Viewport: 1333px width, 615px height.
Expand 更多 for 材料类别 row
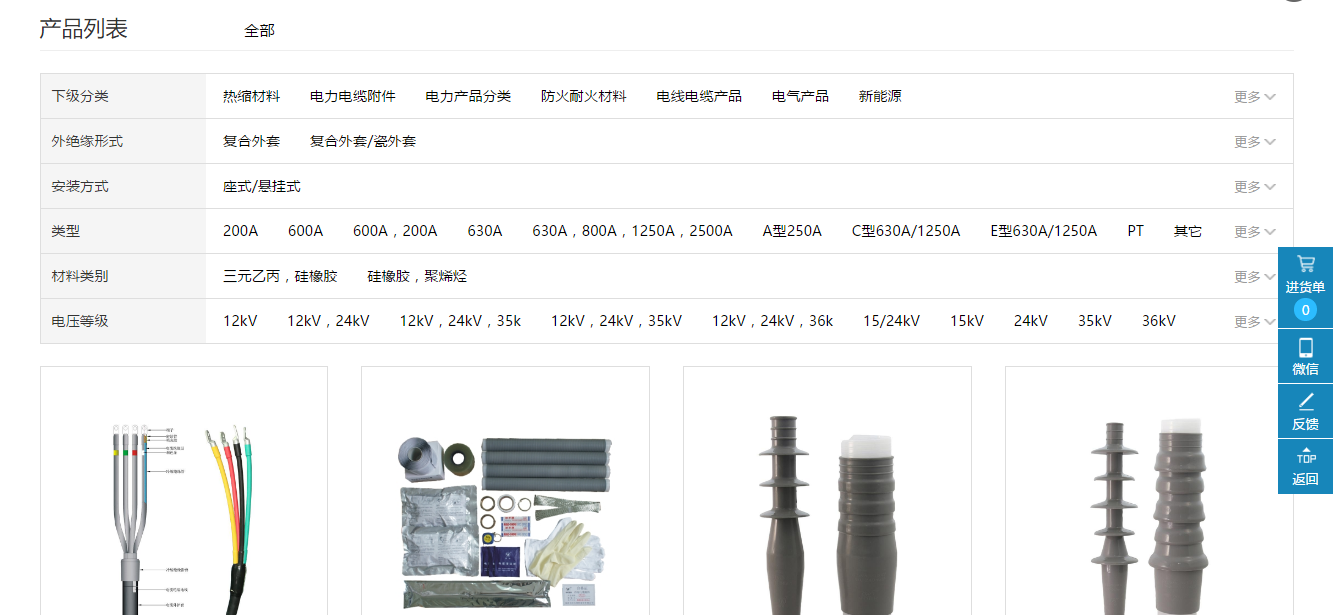(x=1253, y=276)
